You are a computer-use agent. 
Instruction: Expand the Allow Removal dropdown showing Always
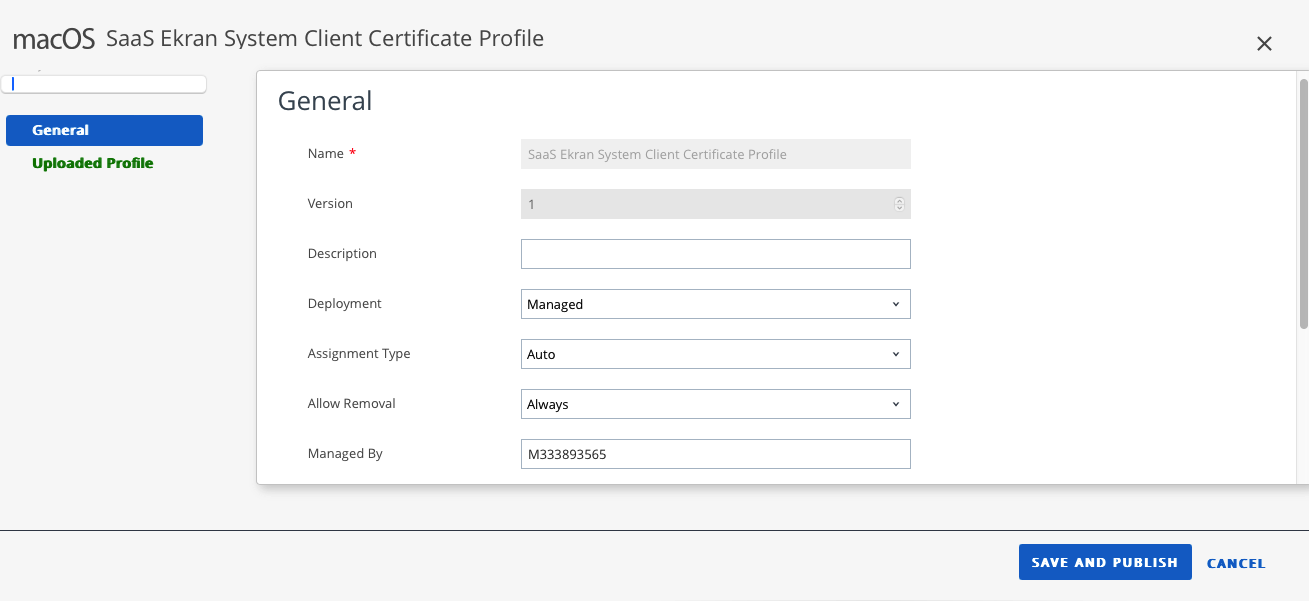pyautogui.click(x=715, y=404)
